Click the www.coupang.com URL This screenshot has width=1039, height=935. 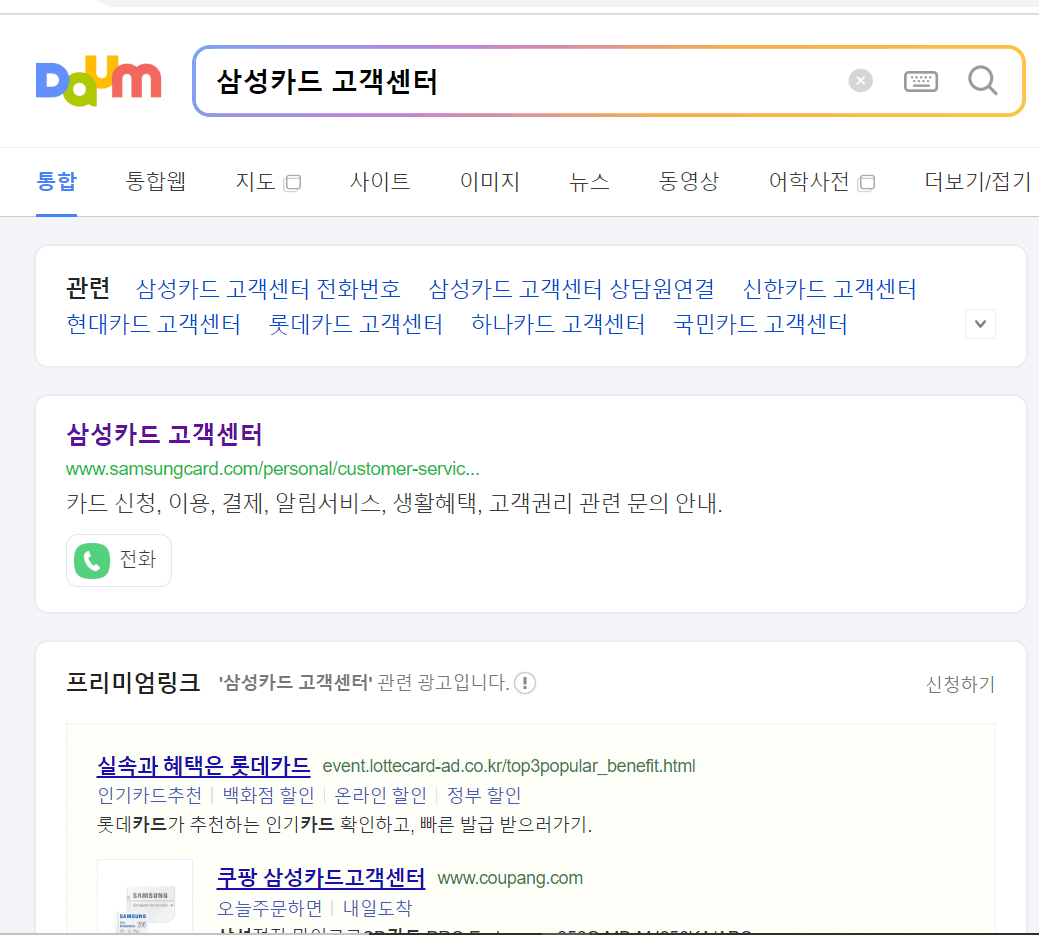click(510, 878)
